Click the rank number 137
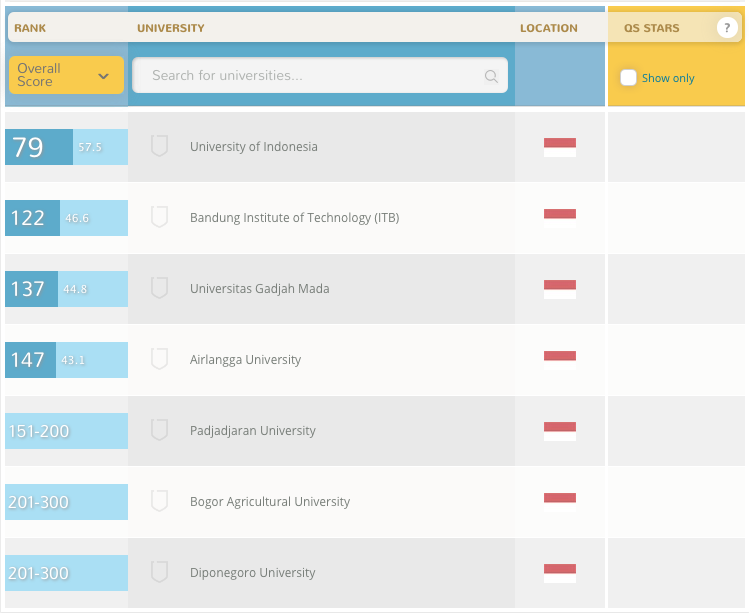 (x=28, y=289)
